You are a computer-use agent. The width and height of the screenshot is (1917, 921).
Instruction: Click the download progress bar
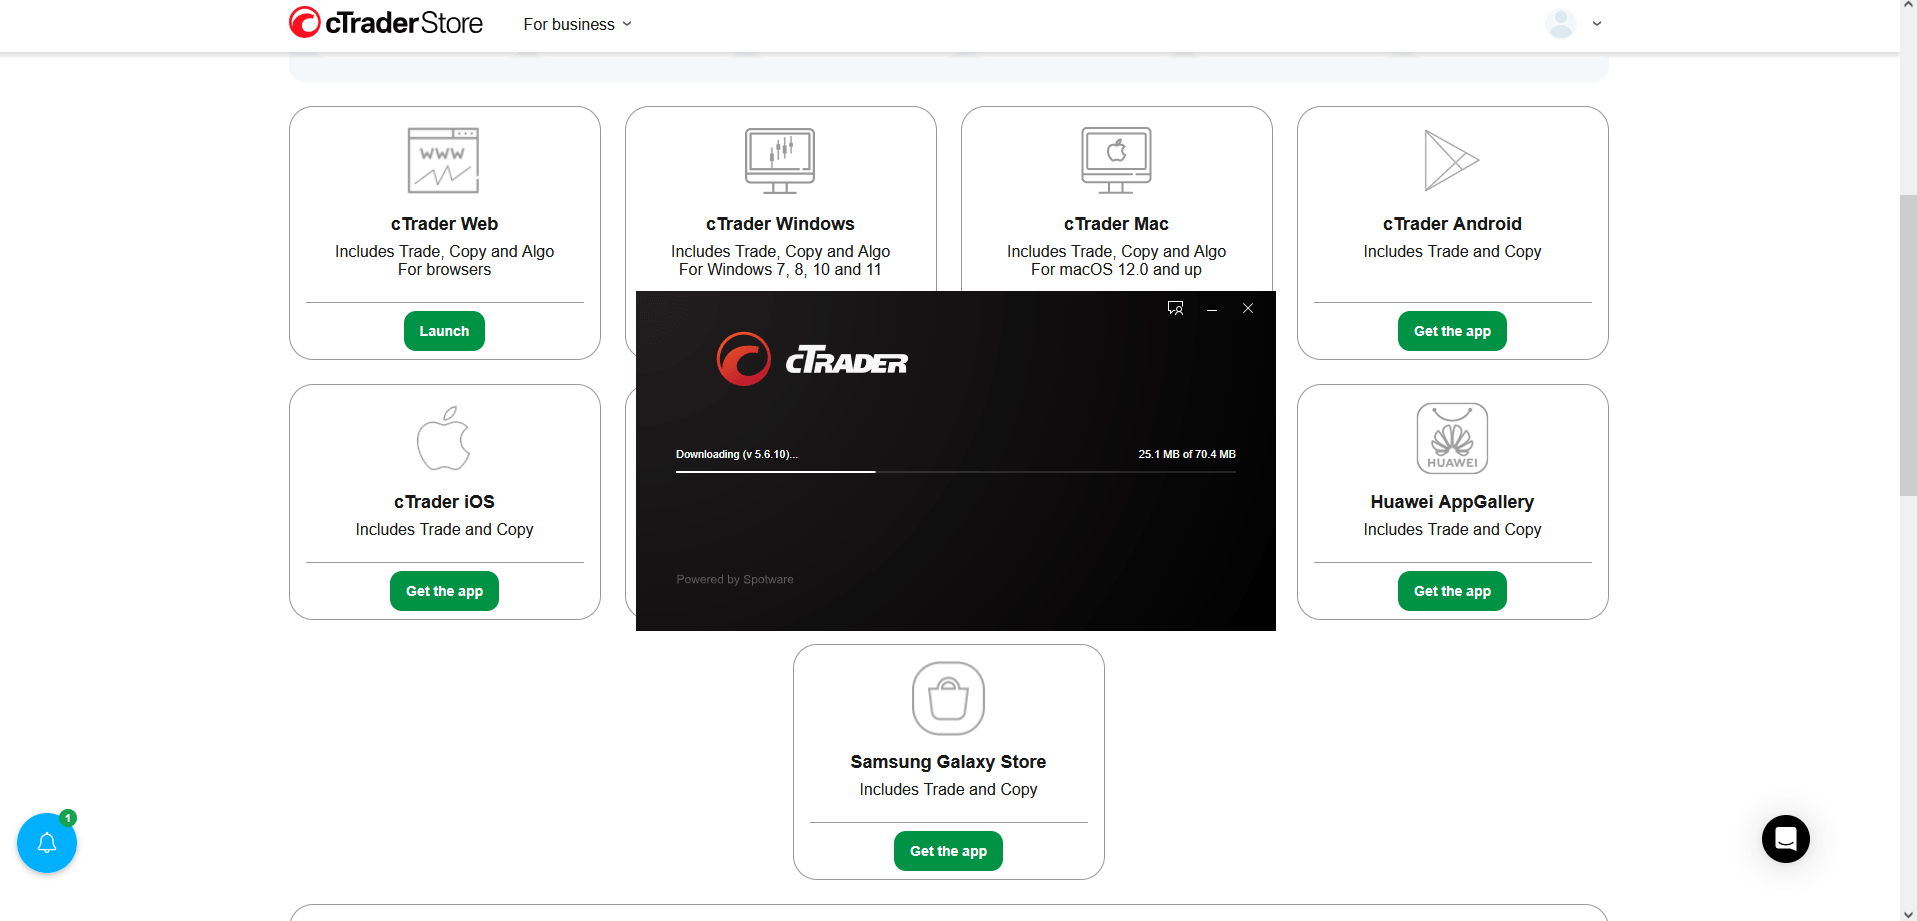pos(956,471)
